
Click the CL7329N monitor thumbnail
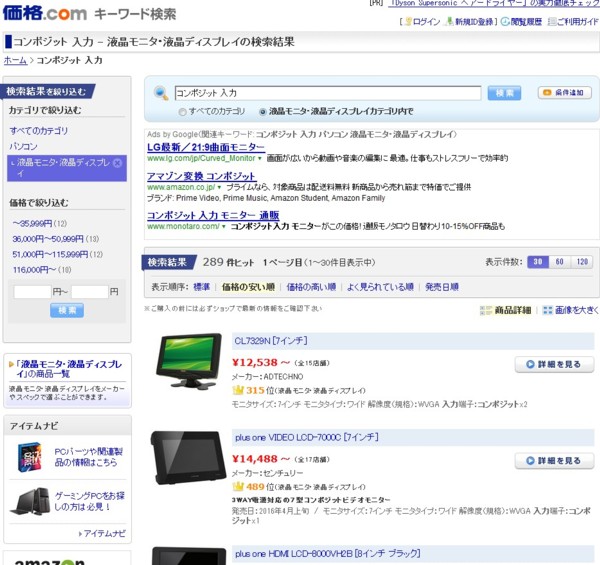point(189,361)
